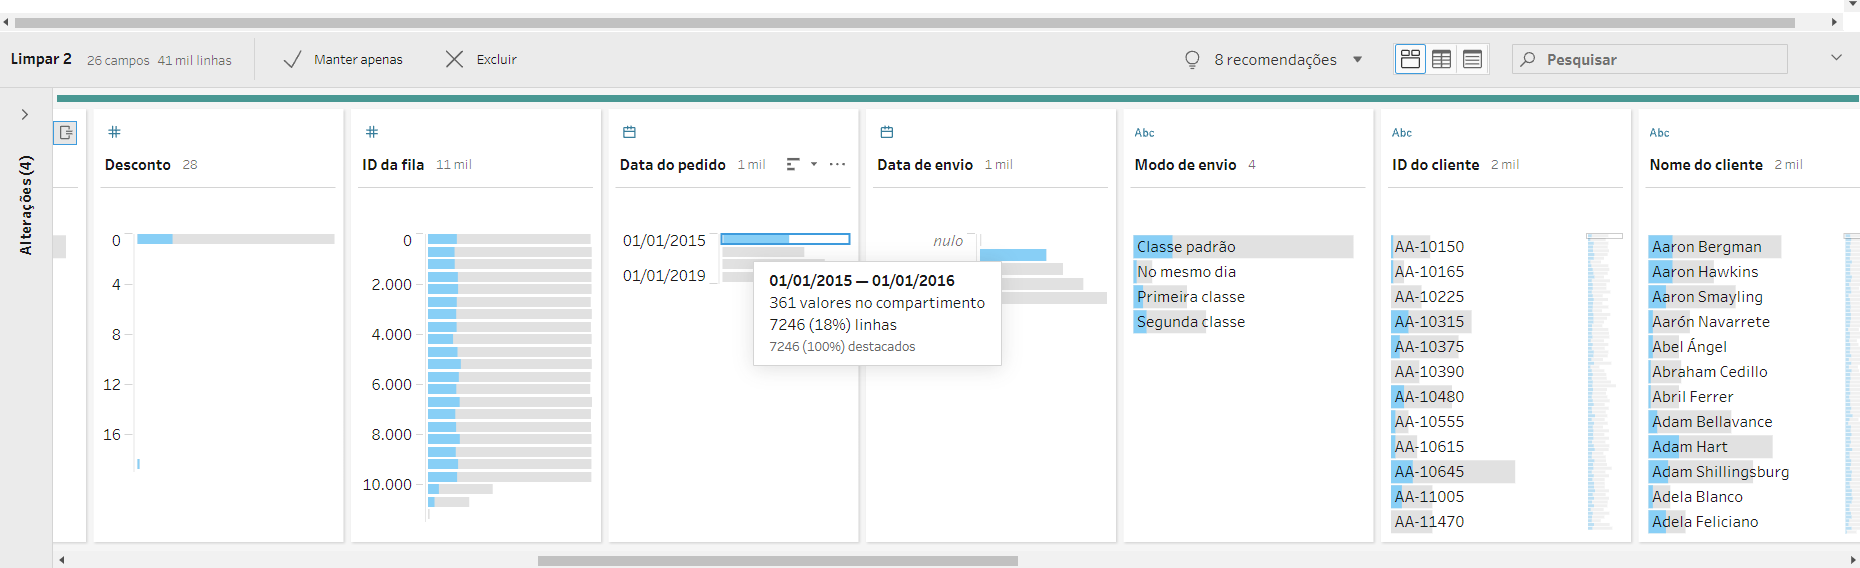Image resolution: width=1860 pixels, height=568 pixels.
Task: Select customer ID AA-10645
Action: pos(1452,472)
